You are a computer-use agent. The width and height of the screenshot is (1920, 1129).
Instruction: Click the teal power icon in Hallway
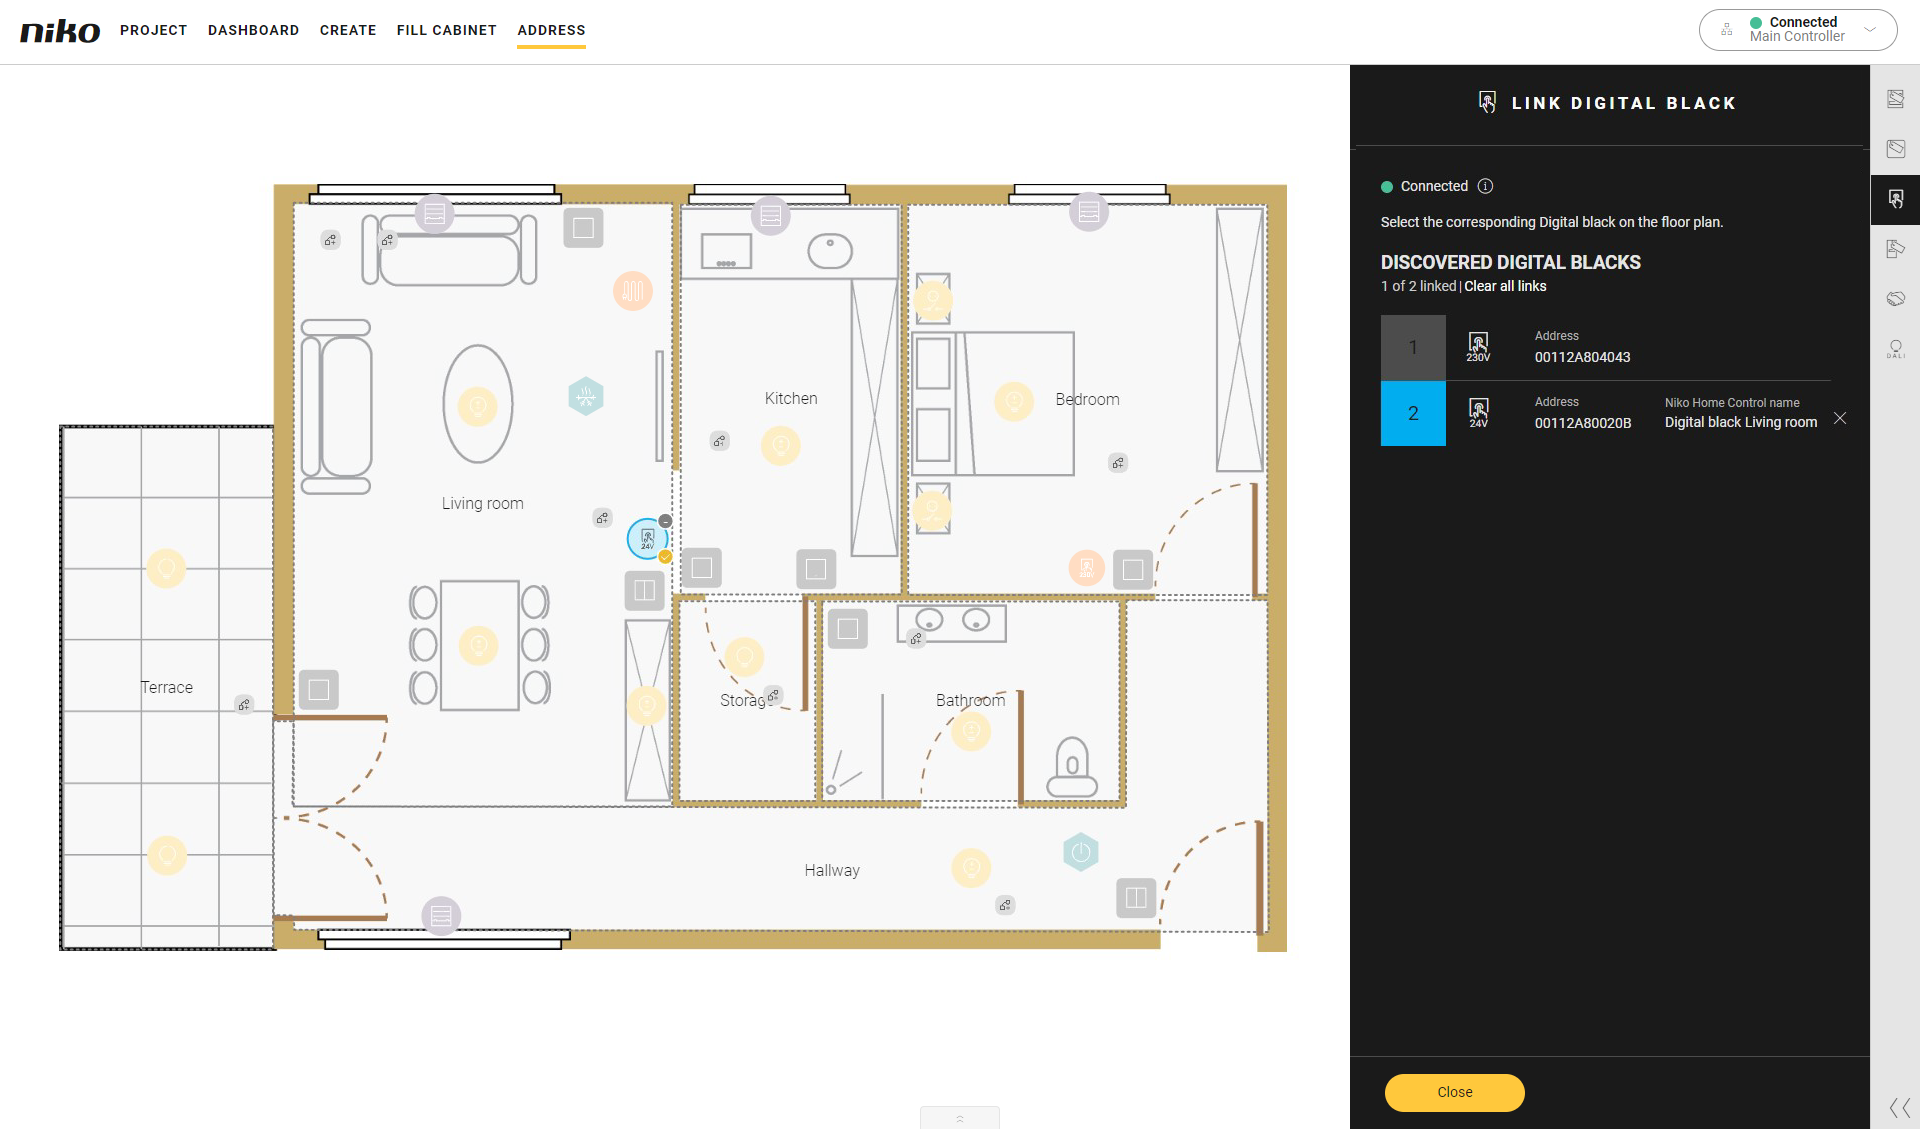(x=1080, y=852)
